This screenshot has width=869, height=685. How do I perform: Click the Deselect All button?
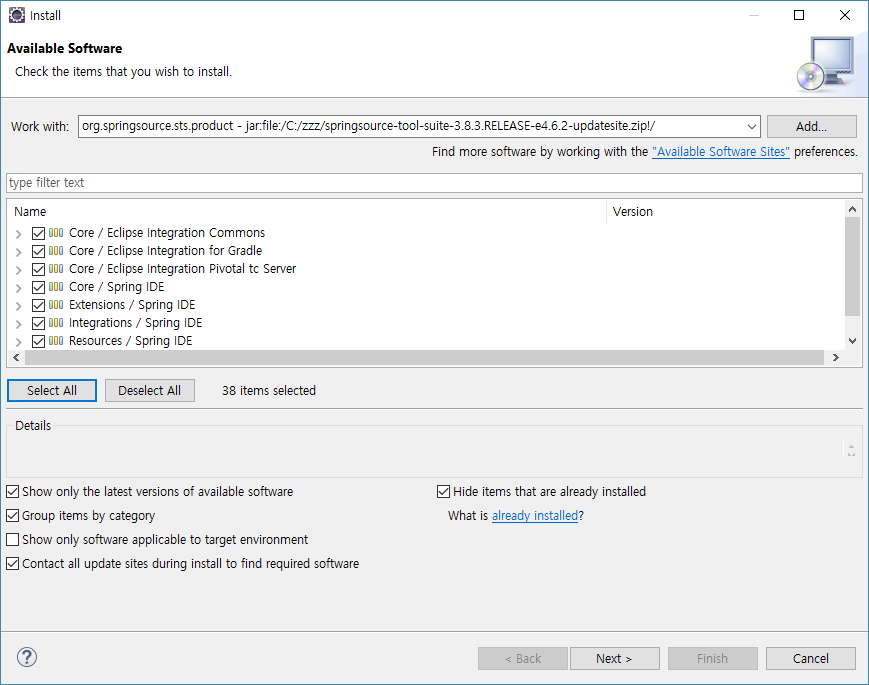[x=150, y=391]
